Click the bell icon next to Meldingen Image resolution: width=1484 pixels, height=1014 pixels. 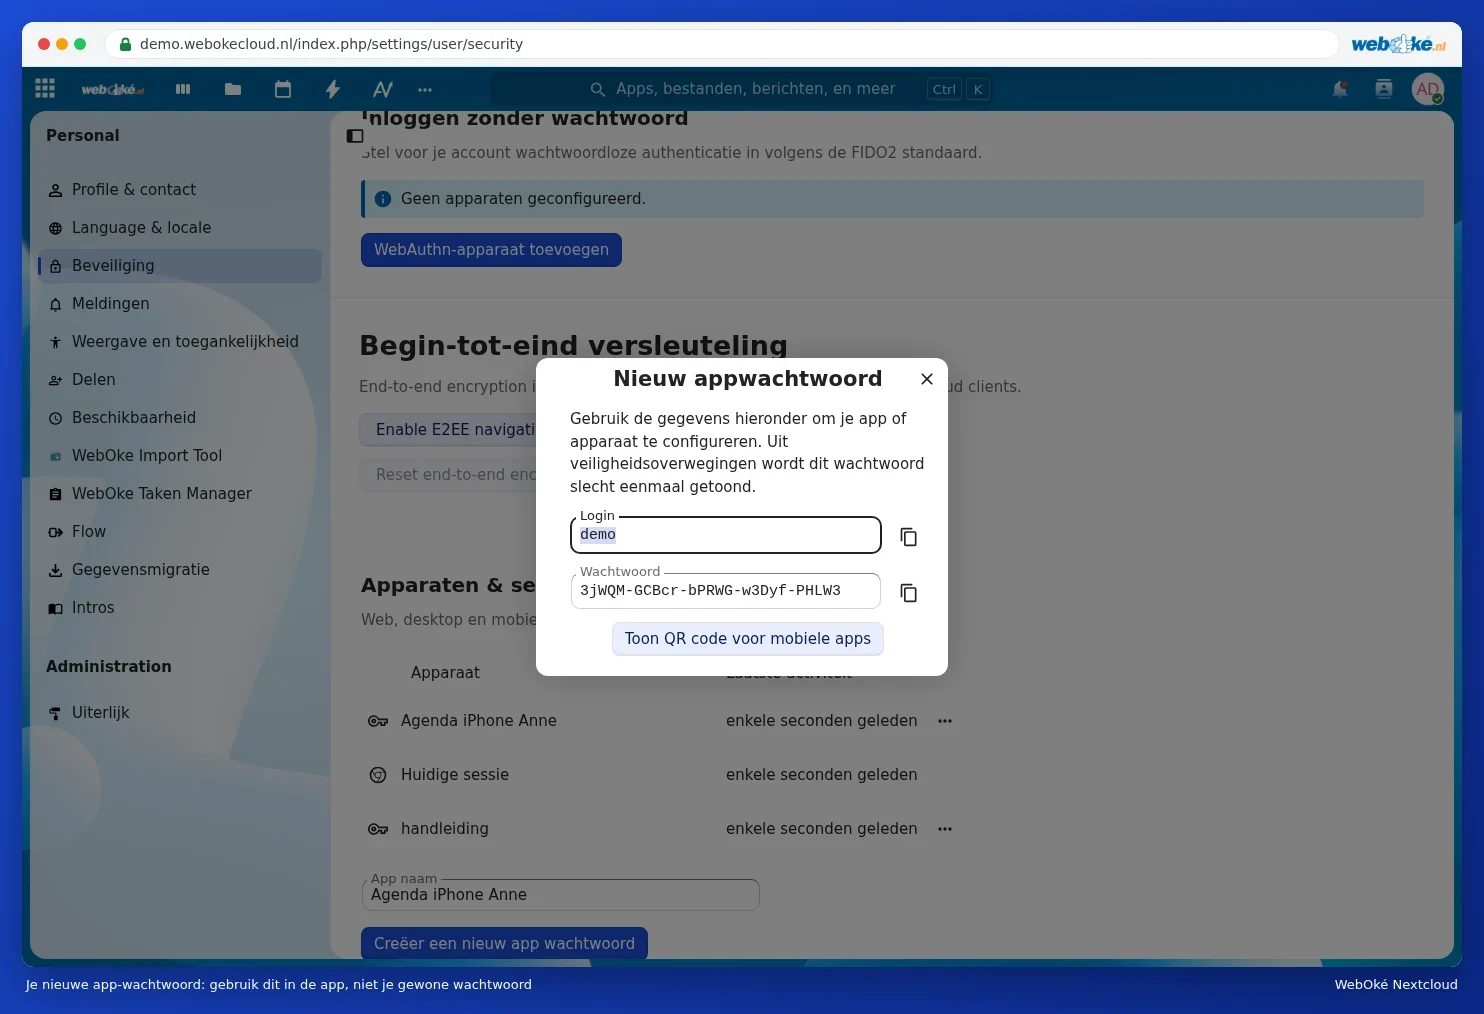pyautogui.click(x=55, y=304)
